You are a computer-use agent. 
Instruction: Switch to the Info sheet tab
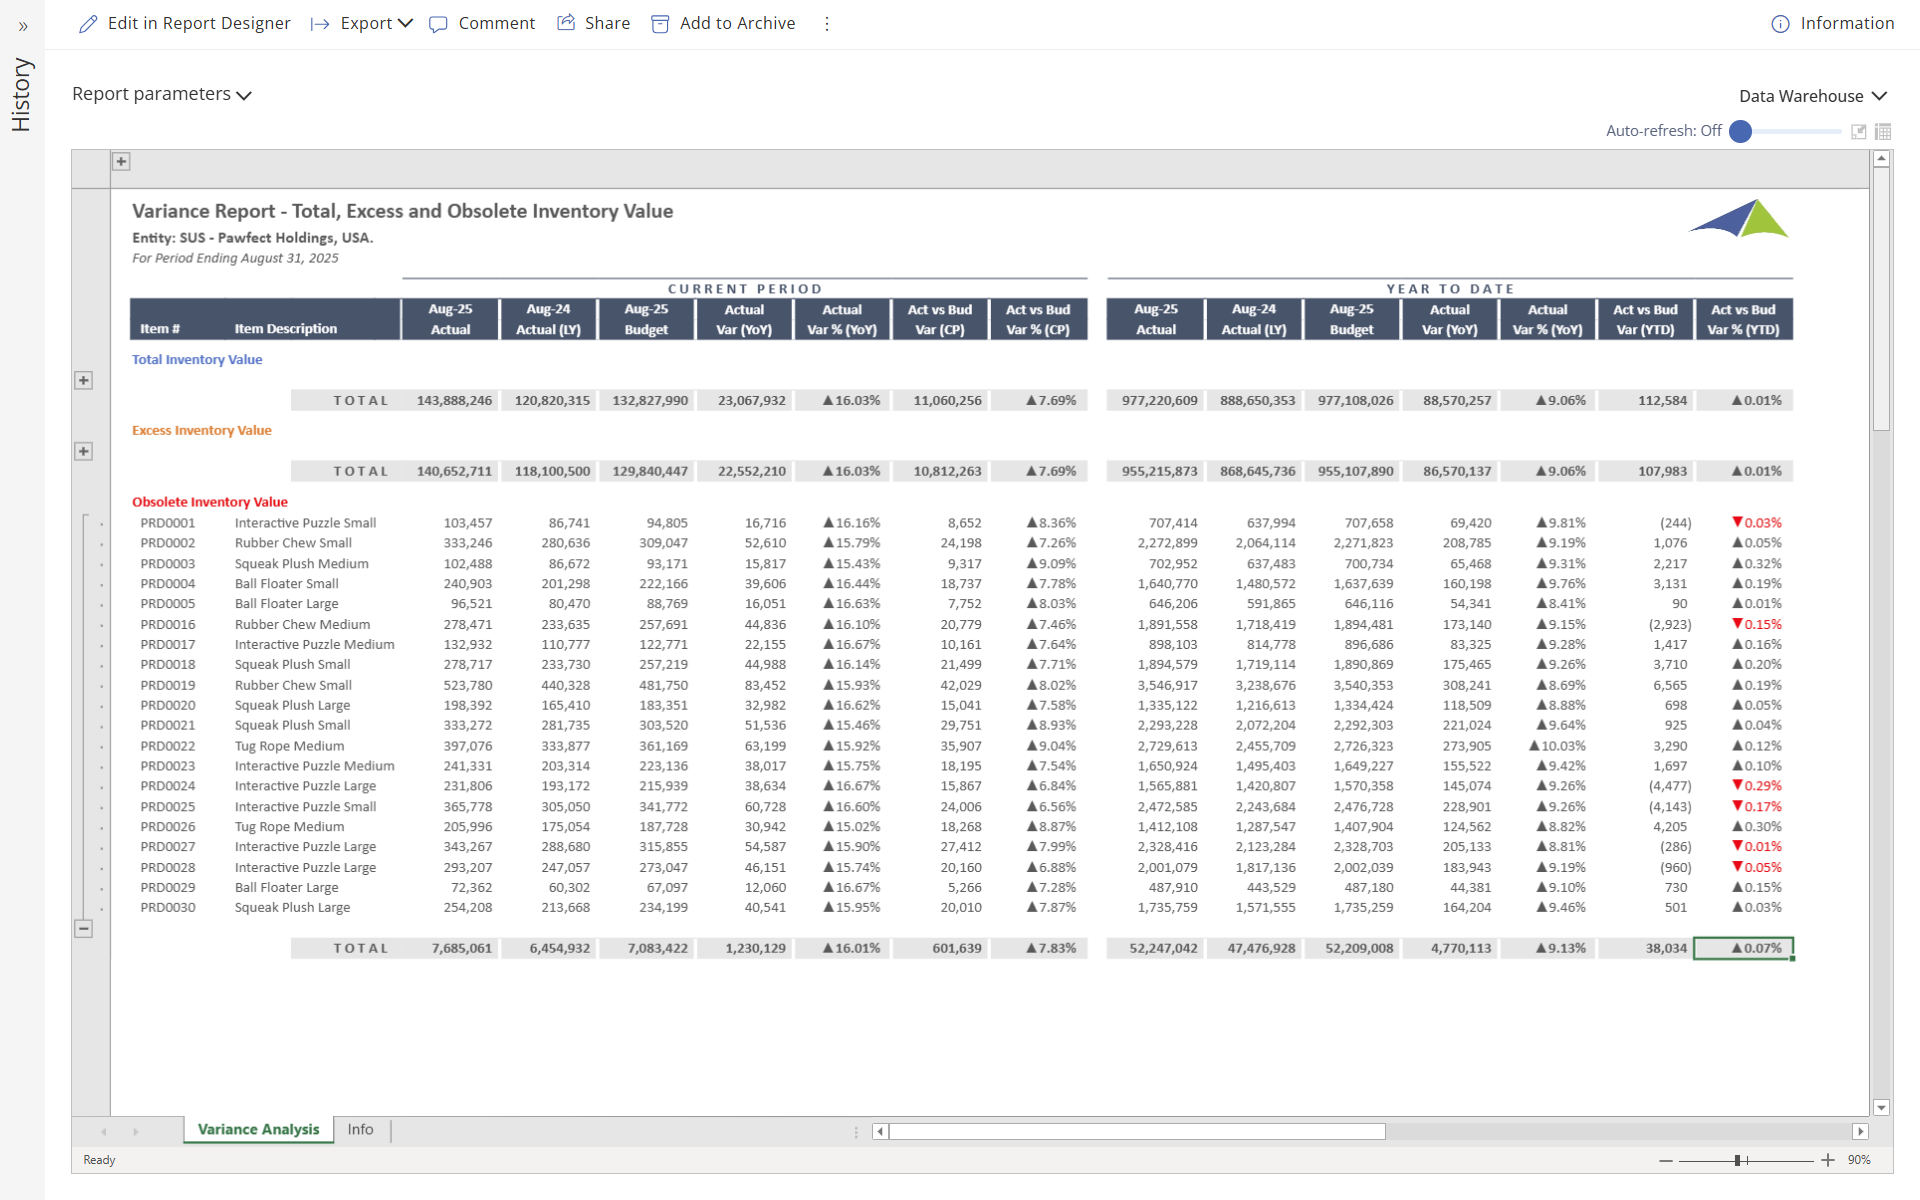[360, 1129]
